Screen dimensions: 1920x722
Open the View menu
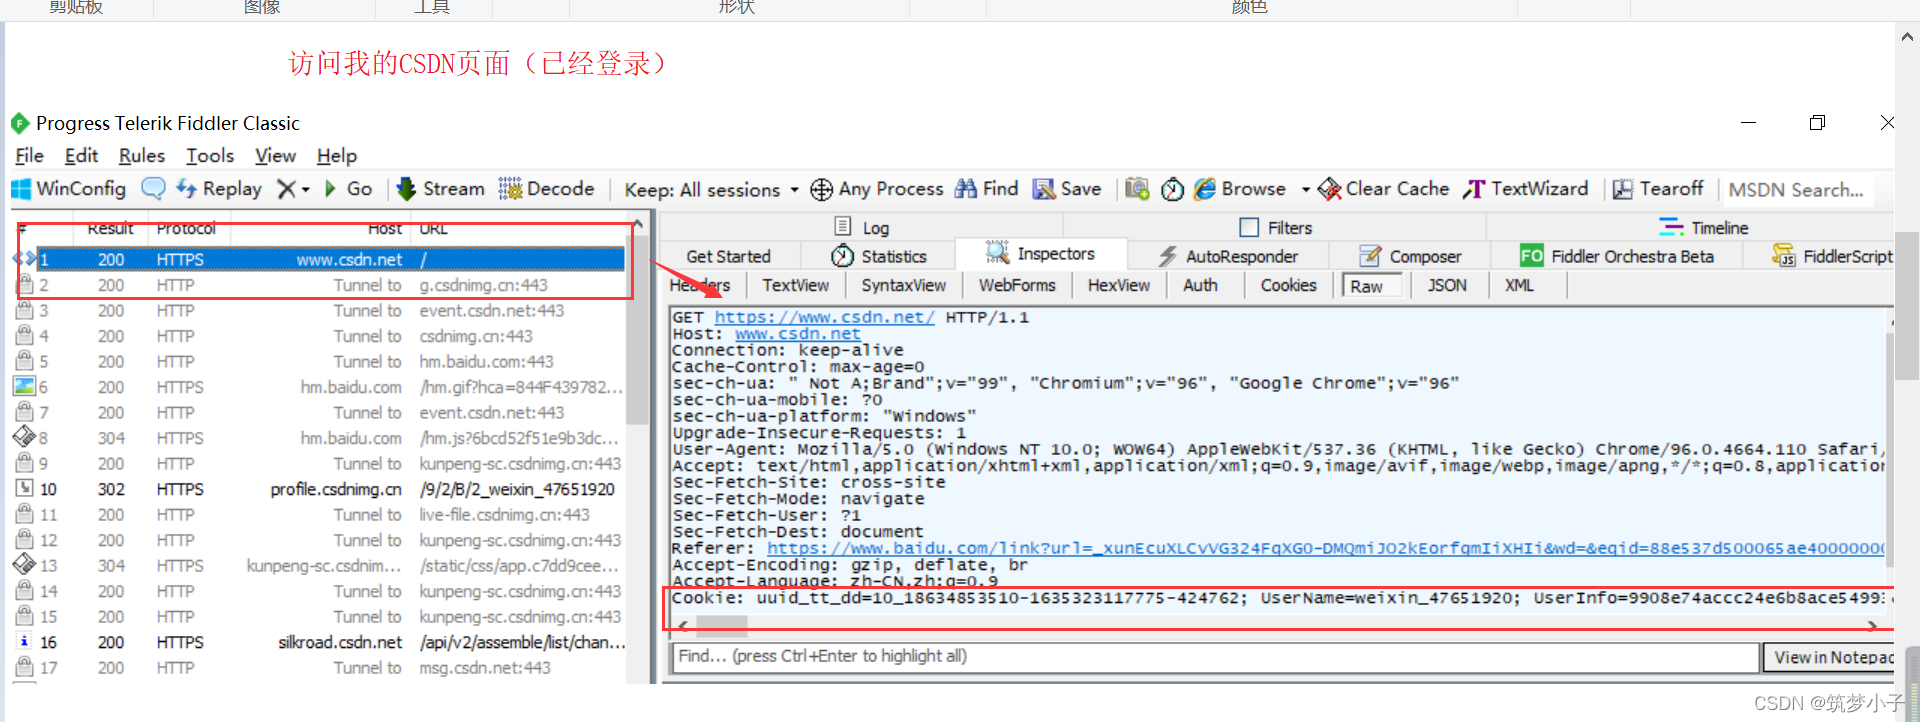pyautogui.click(x=275, y=156)
